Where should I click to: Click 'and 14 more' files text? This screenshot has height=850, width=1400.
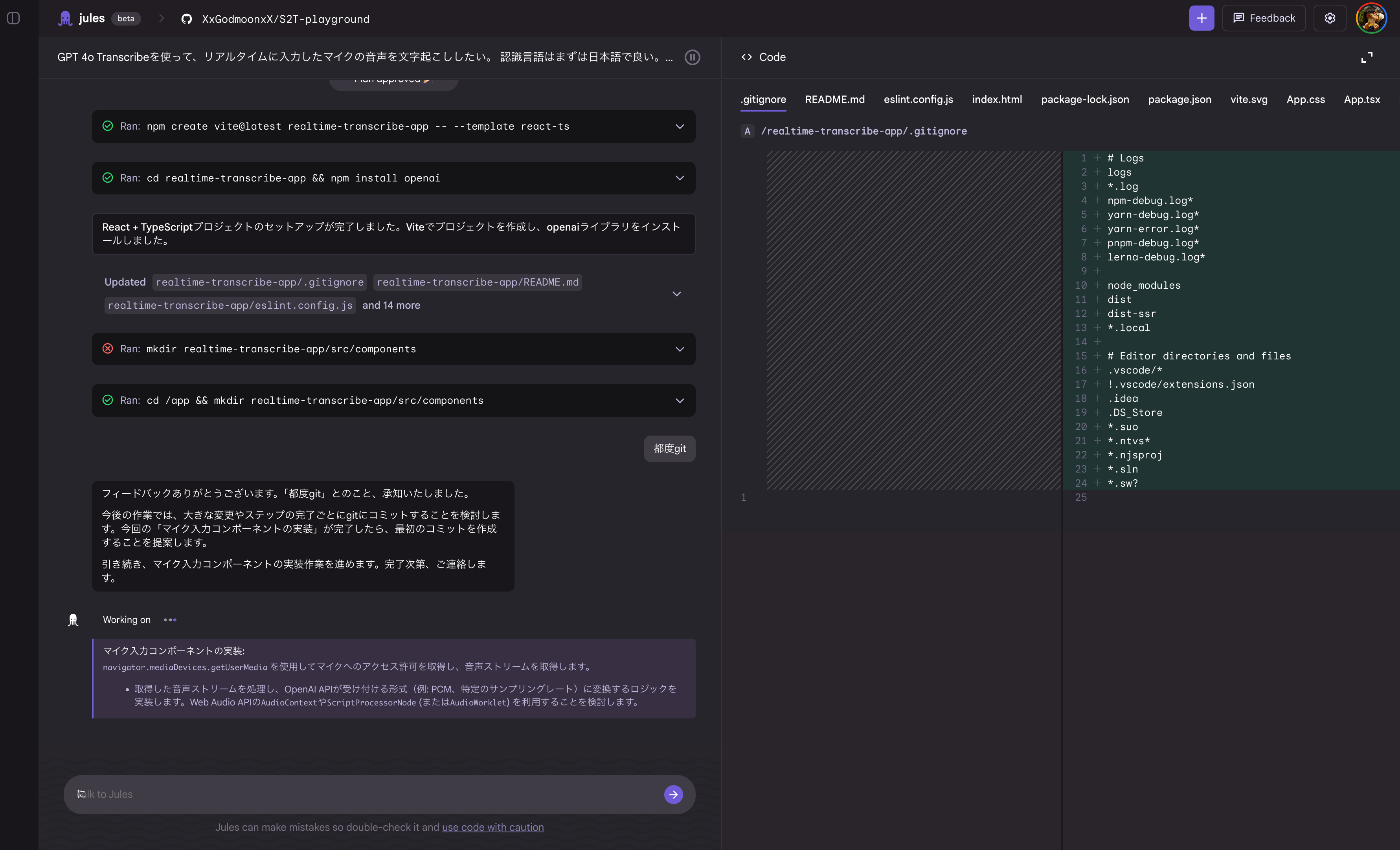391,305
